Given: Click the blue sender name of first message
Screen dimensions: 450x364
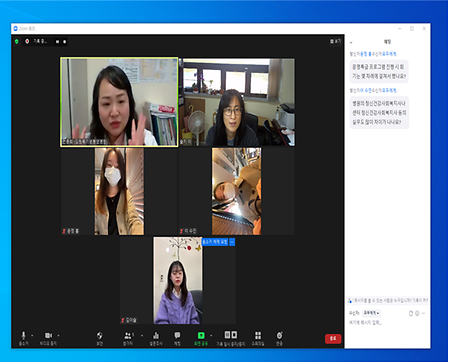Looking at the screenshot, I should [x=365, y=54].
